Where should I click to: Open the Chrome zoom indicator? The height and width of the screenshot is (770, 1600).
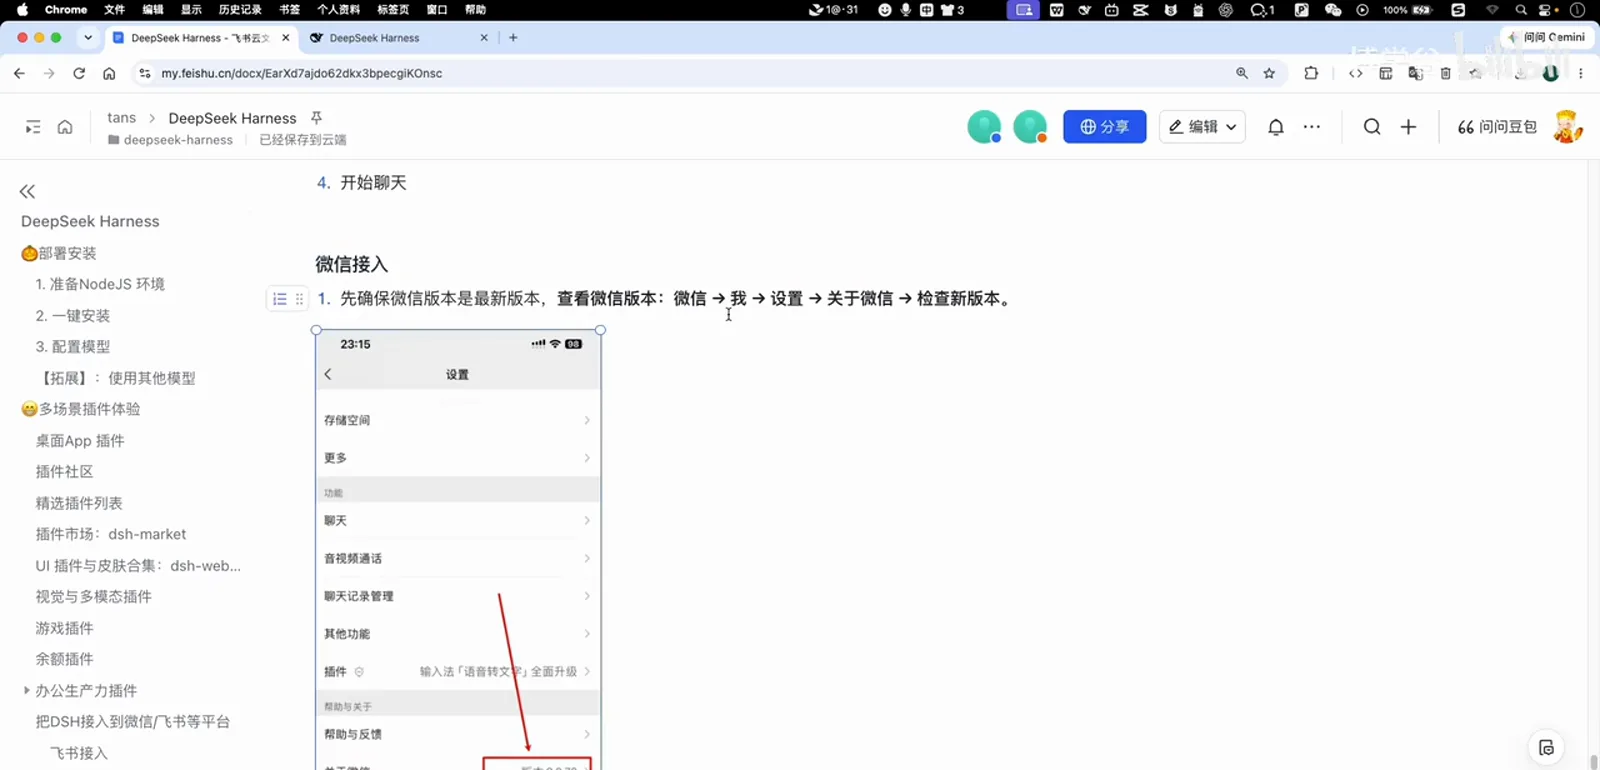point(1242,73)
